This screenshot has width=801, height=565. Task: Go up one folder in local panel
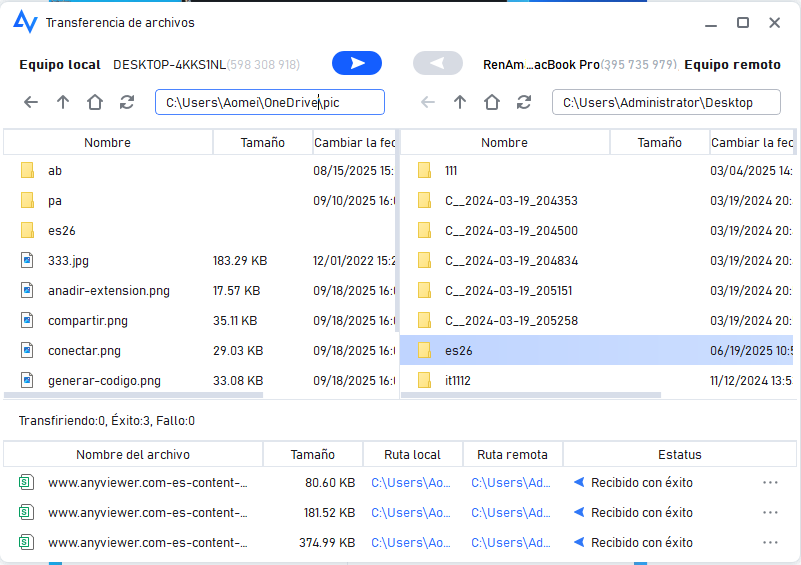[x=63, y=102]
